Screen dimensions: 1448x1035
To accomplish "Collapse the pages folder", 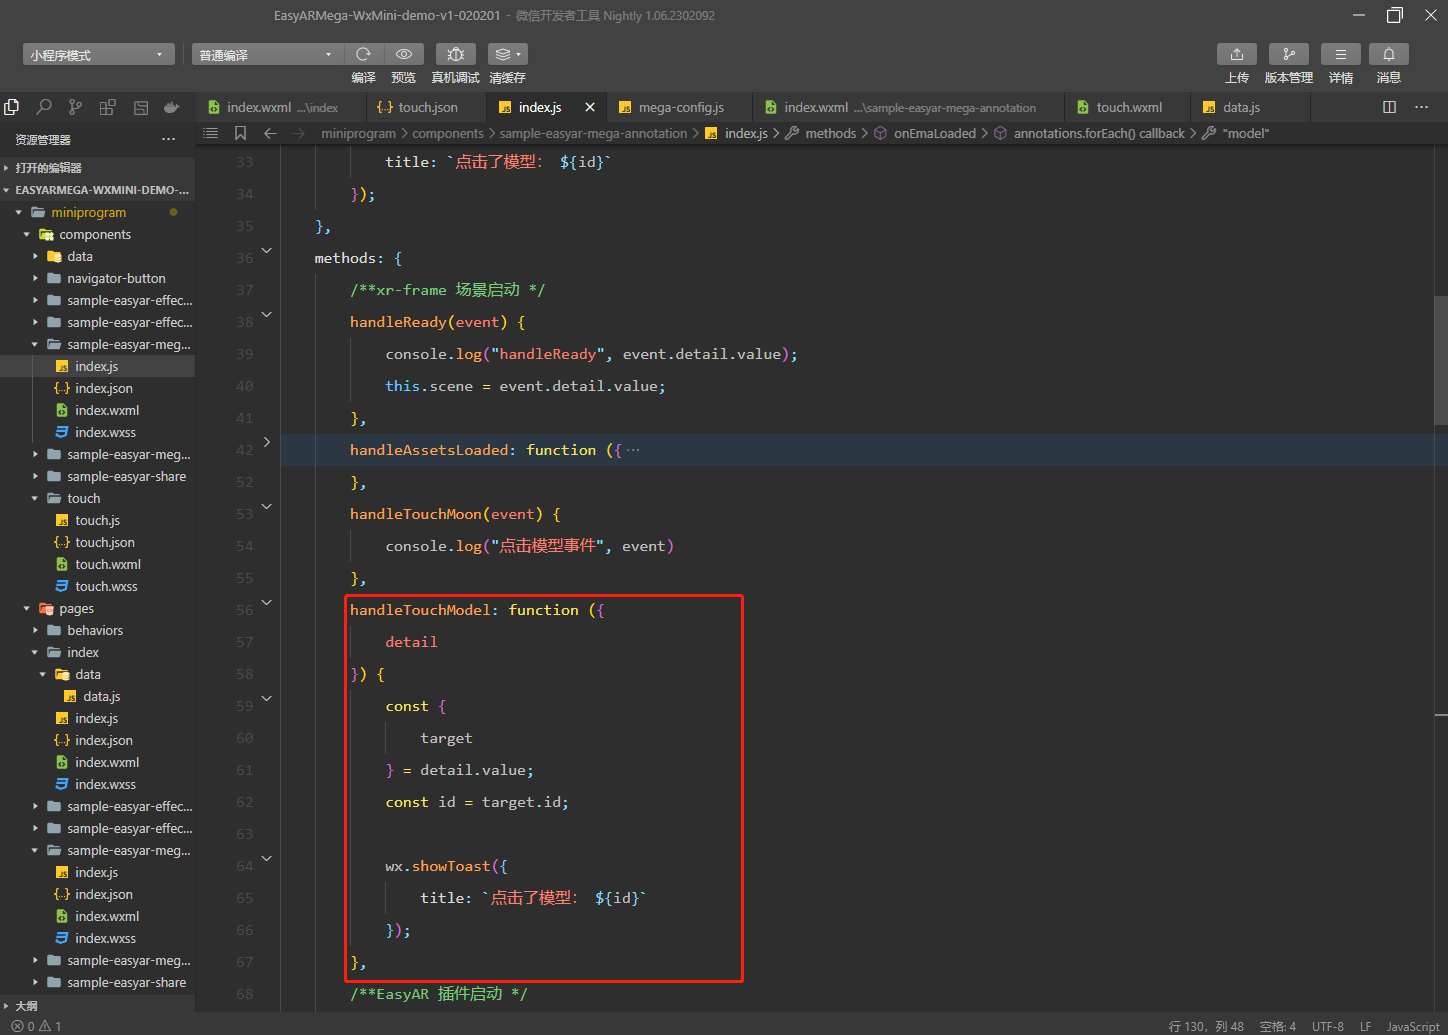I will pyautogui.click(x=27, y=608).
